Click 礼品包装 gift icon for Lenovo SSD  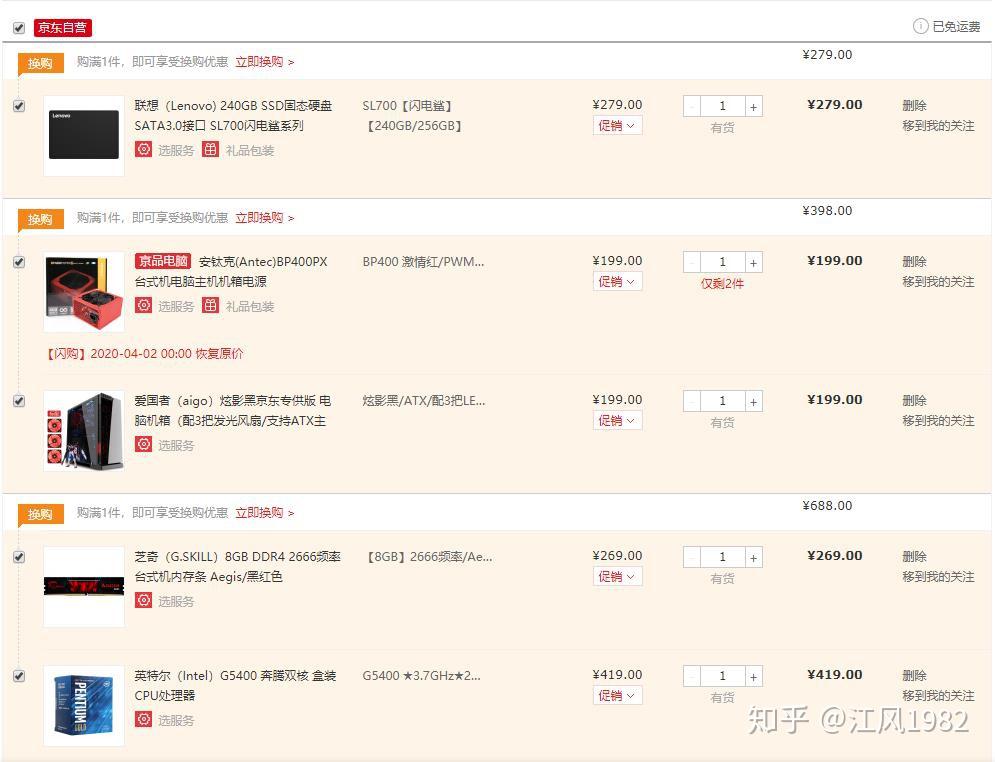pos(210,150)
